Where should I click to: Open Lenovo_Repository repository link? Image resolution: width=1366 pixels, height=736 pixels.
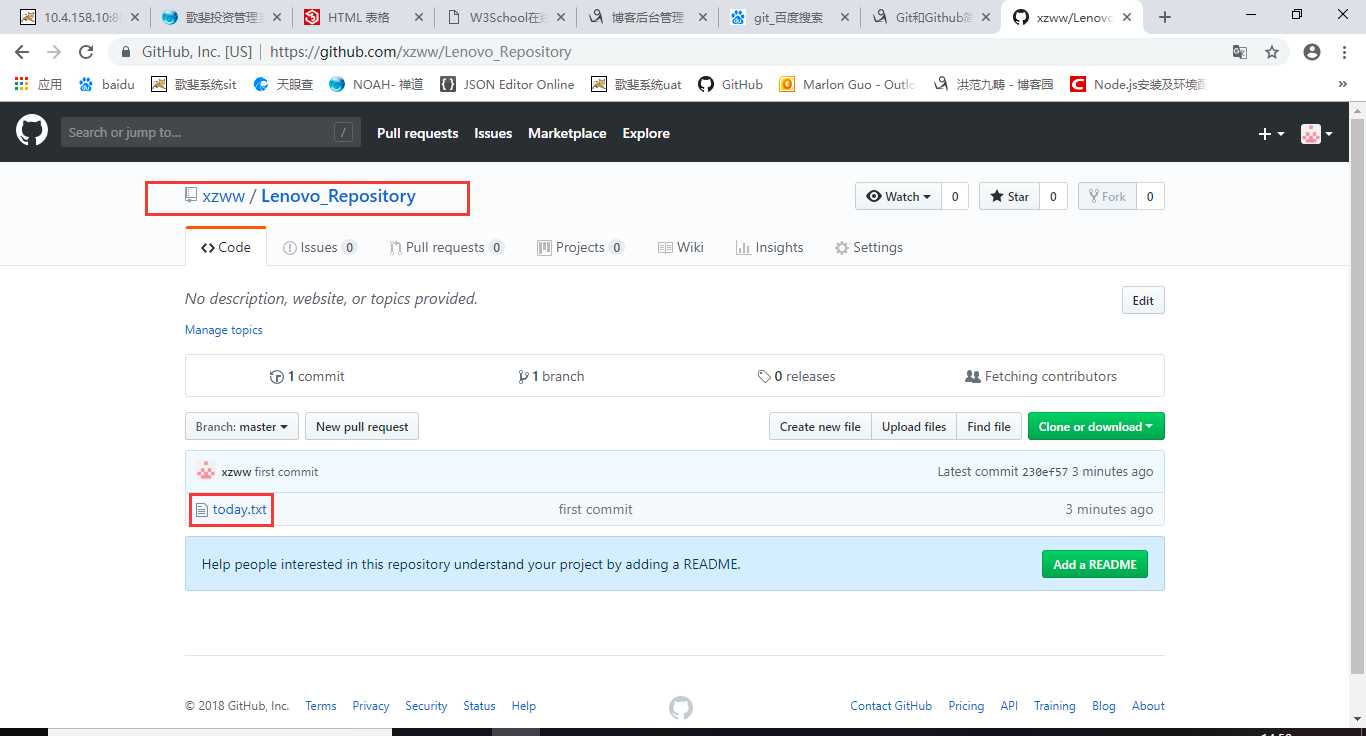(338, 196)
